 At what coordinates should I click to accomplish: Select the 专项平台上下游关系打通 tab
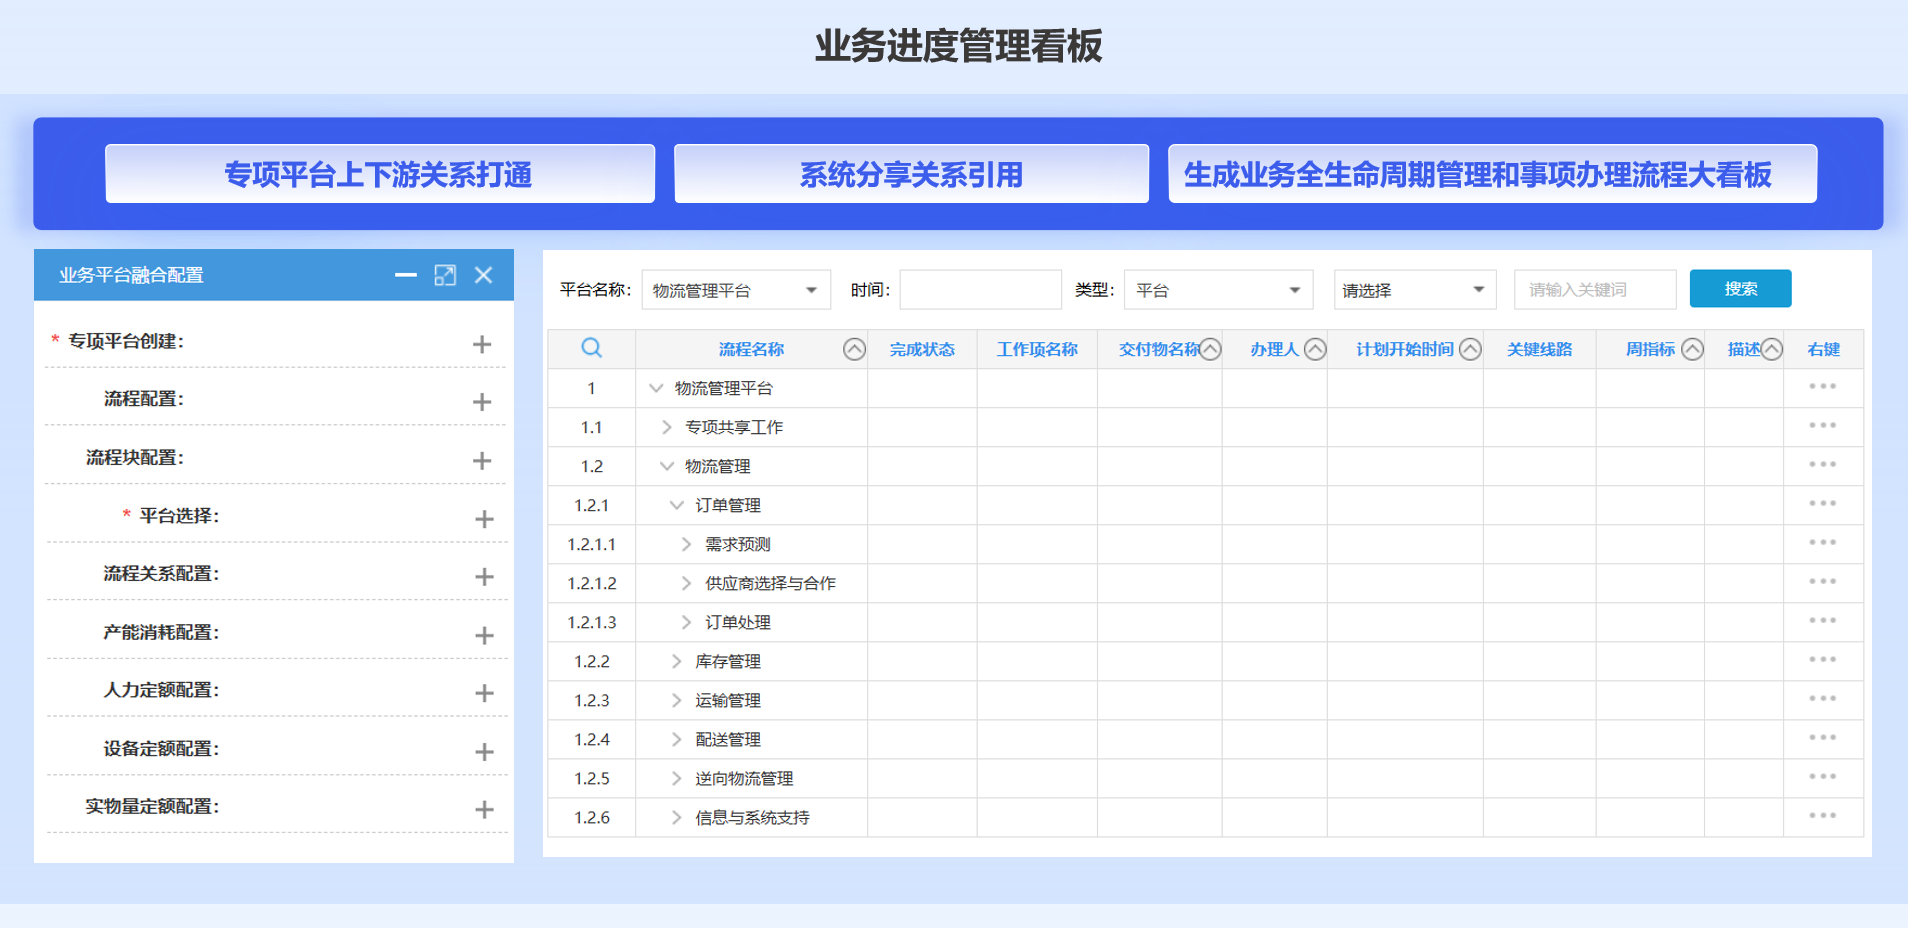(x=380, y=174)
